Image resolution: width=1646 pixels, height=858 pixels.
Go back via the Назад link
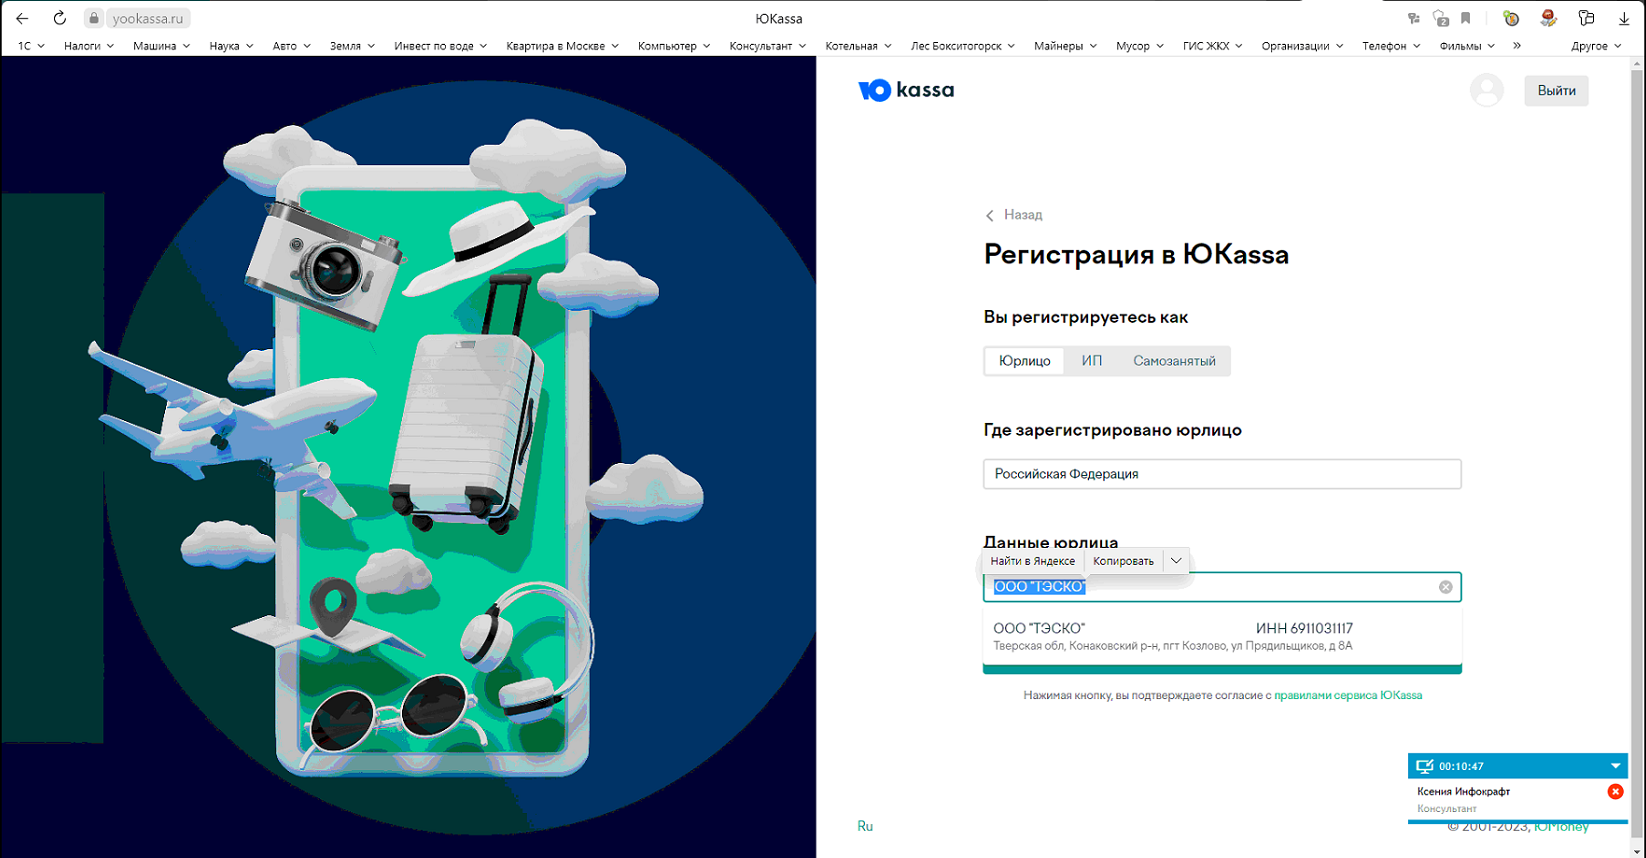[1014, 215]
